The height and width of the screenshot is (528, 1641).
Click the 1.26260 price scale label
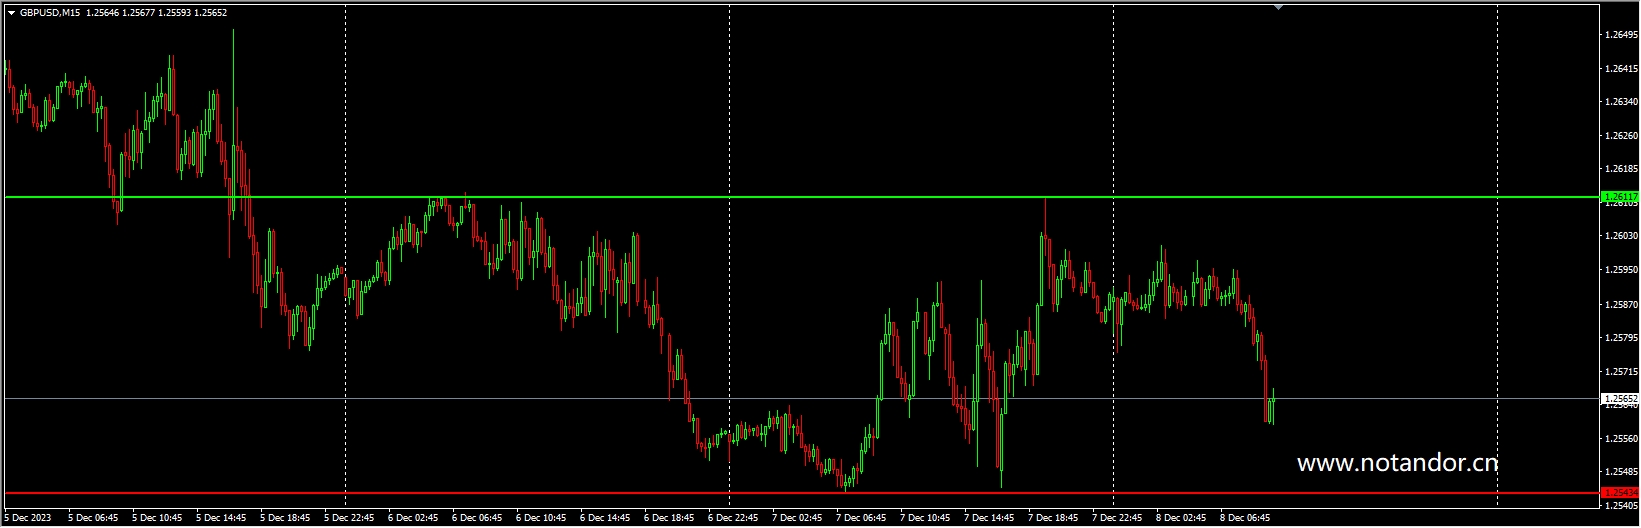[x=1621, y=136]
